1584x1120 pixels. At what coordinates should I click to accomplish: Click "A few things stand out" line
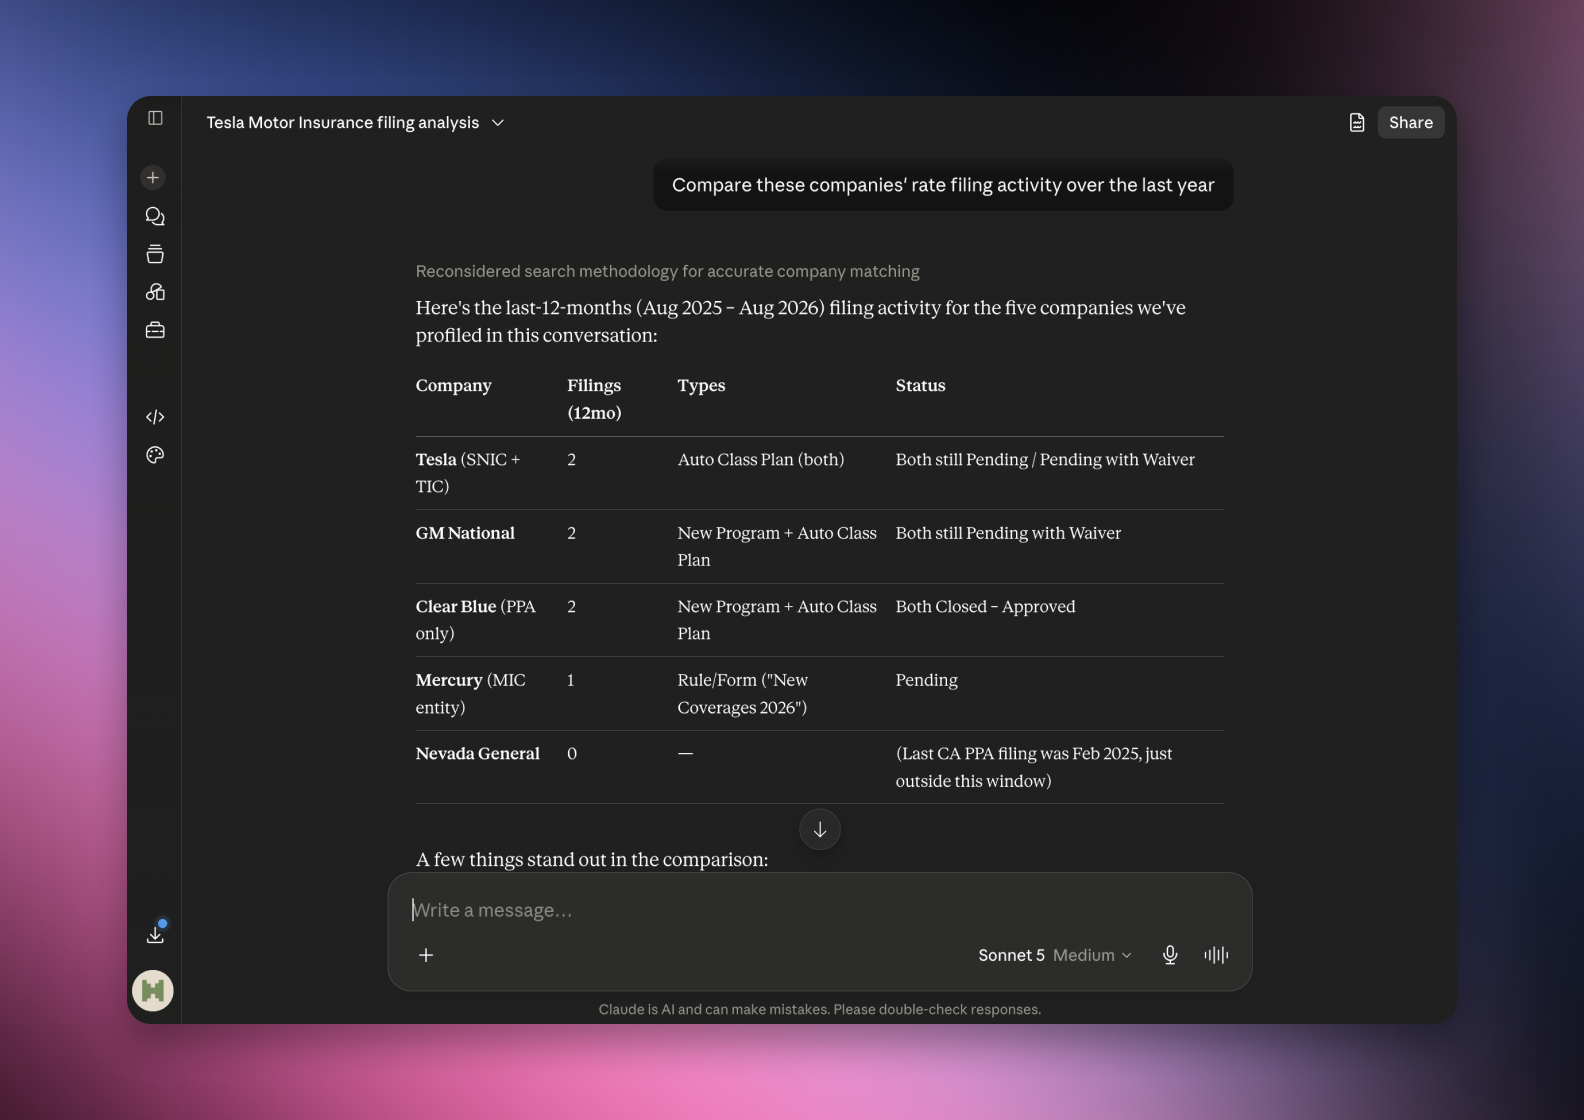pos(592,859)
